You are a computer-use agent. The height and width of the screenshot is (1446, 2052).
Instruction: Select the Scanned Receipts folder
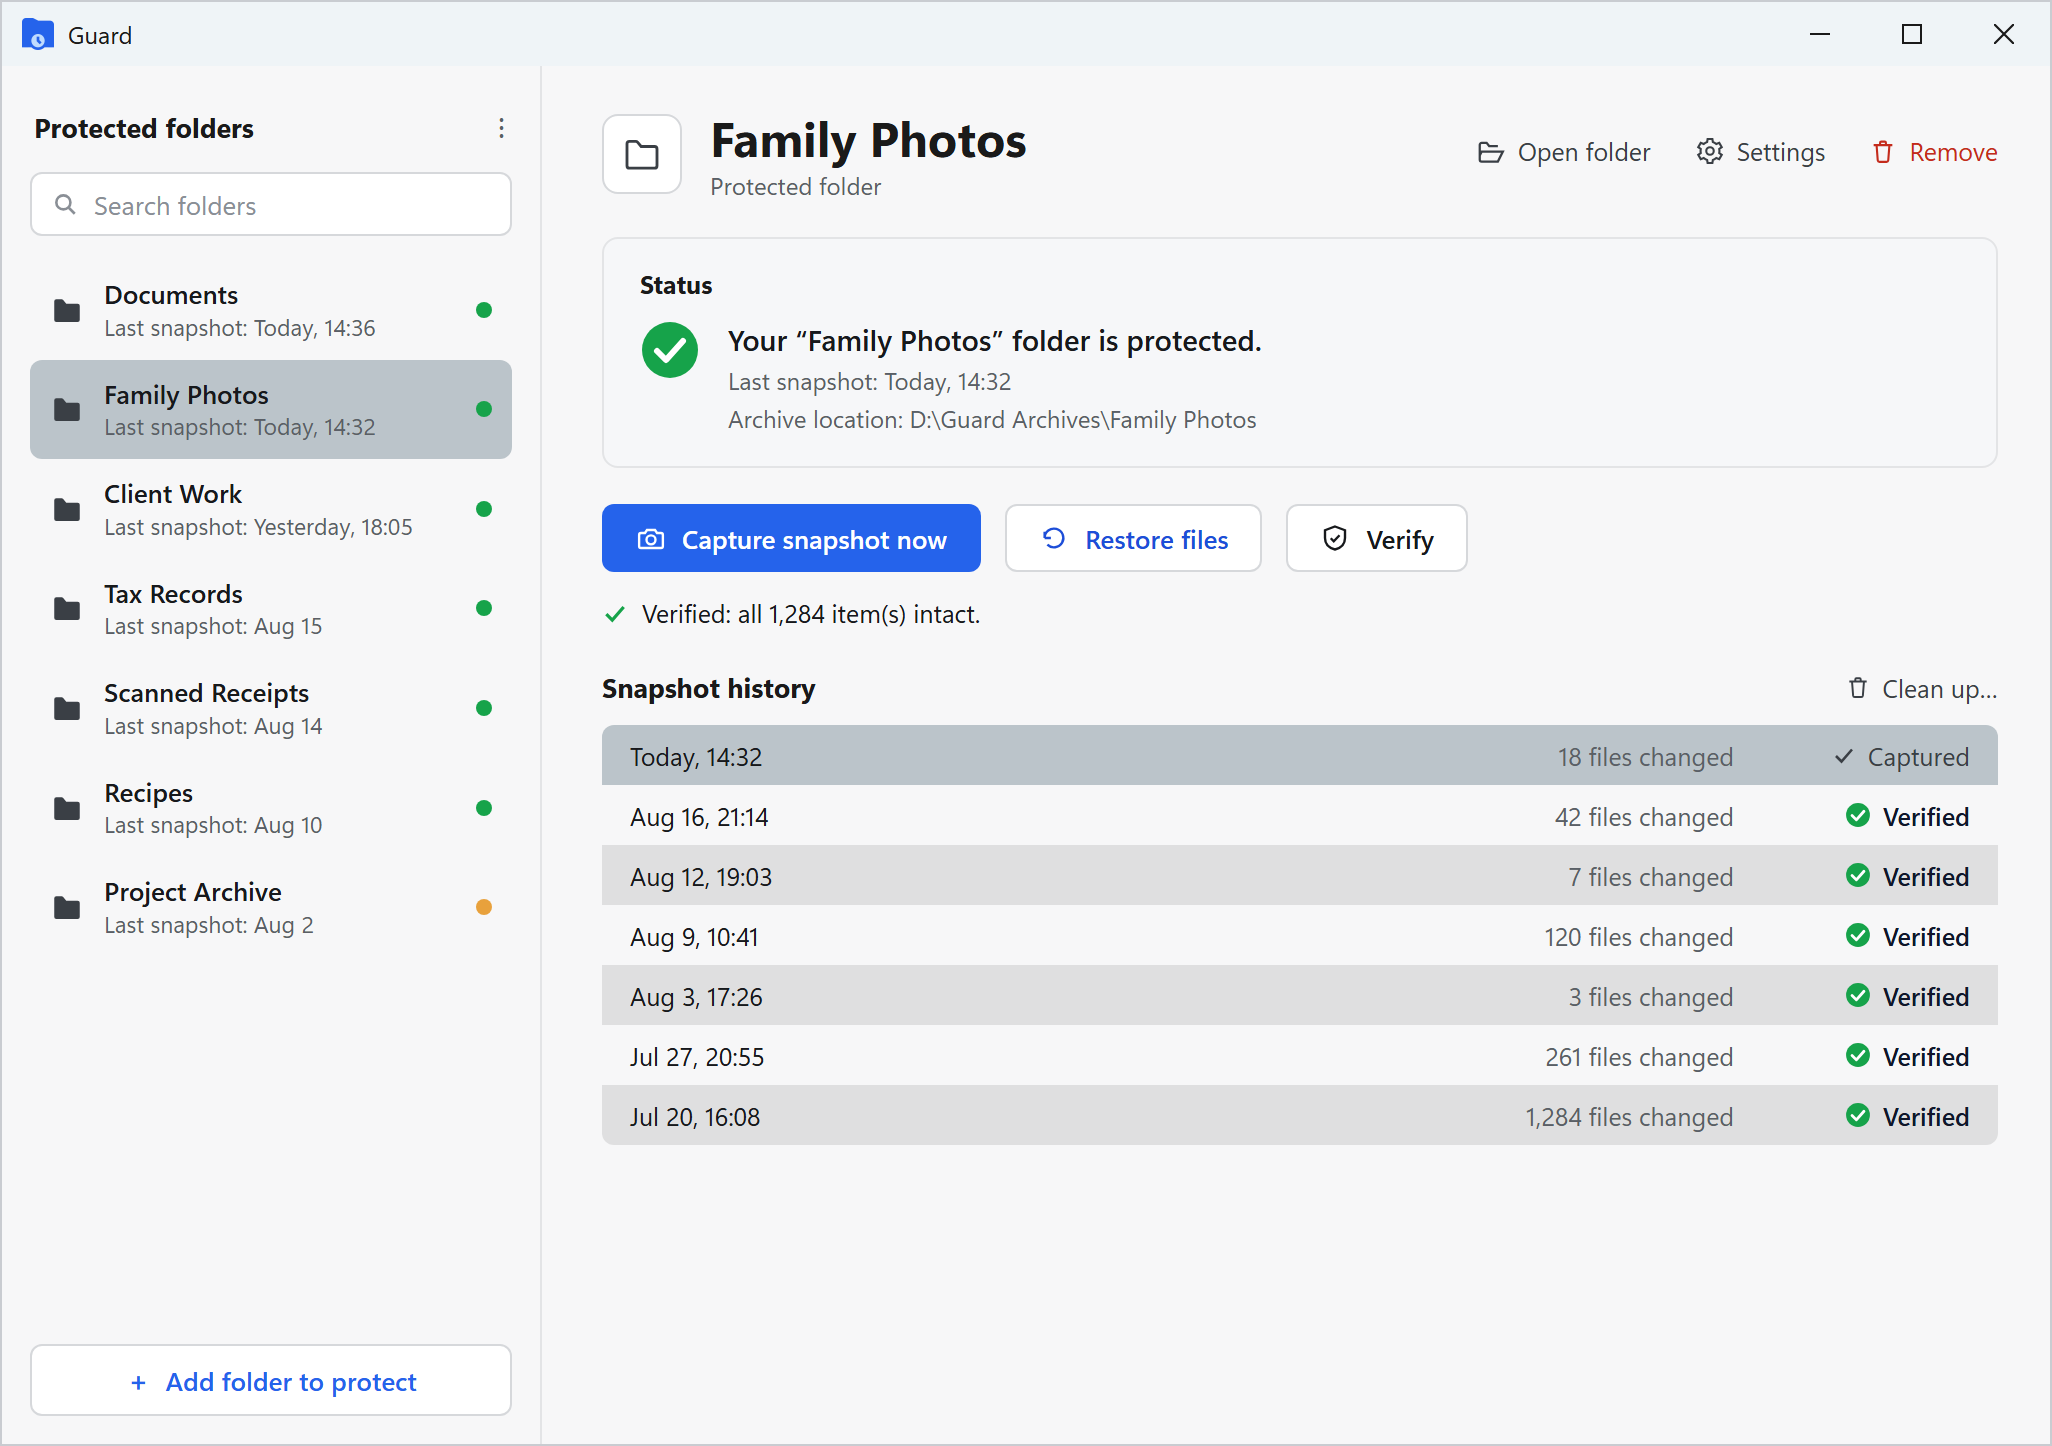(271, 709)
